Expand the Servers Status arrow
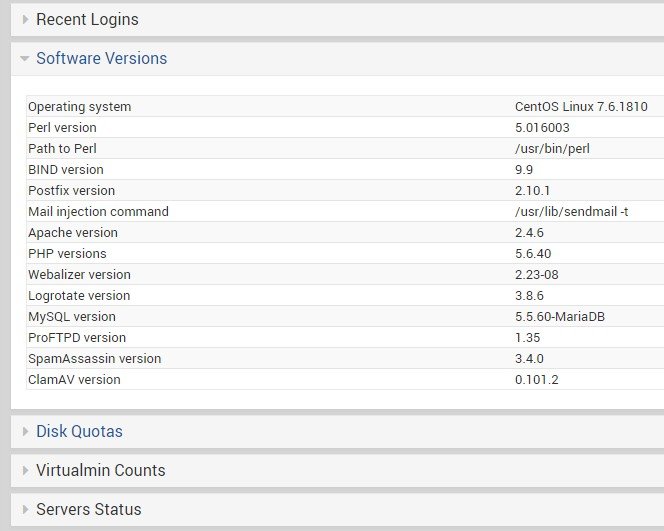This screenshot has width=664, height=531. tap(25, 509)
